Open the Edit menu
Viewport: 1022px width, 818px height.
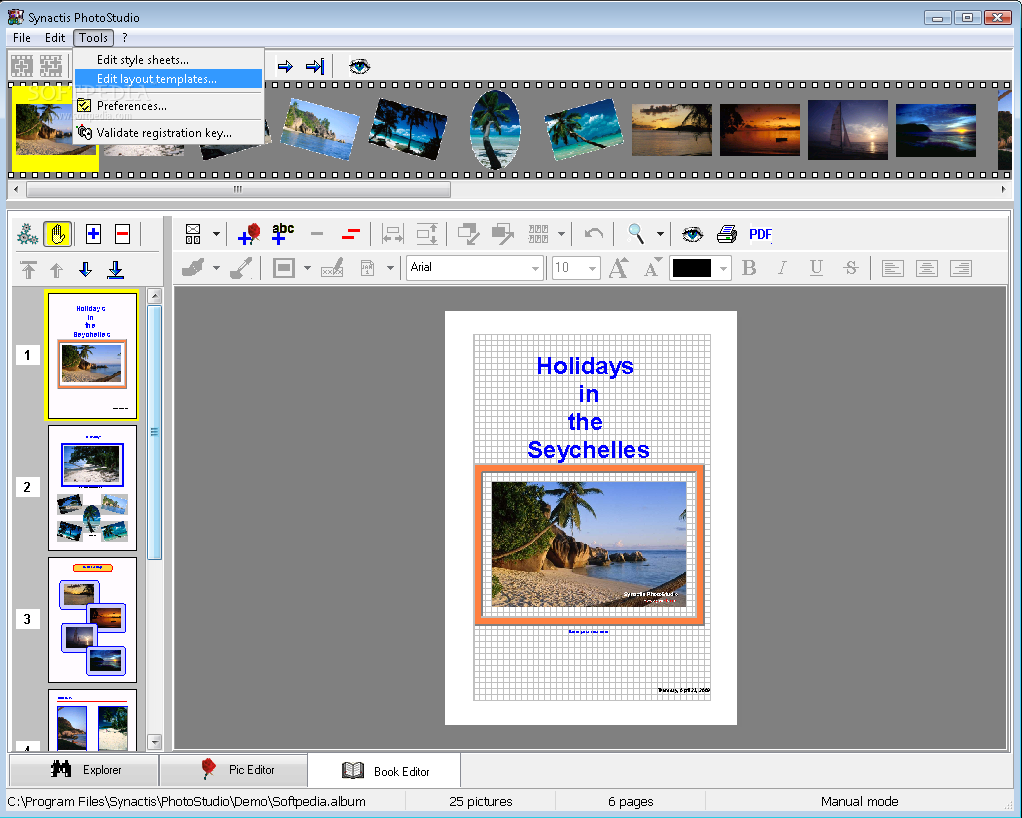(55, 38)
